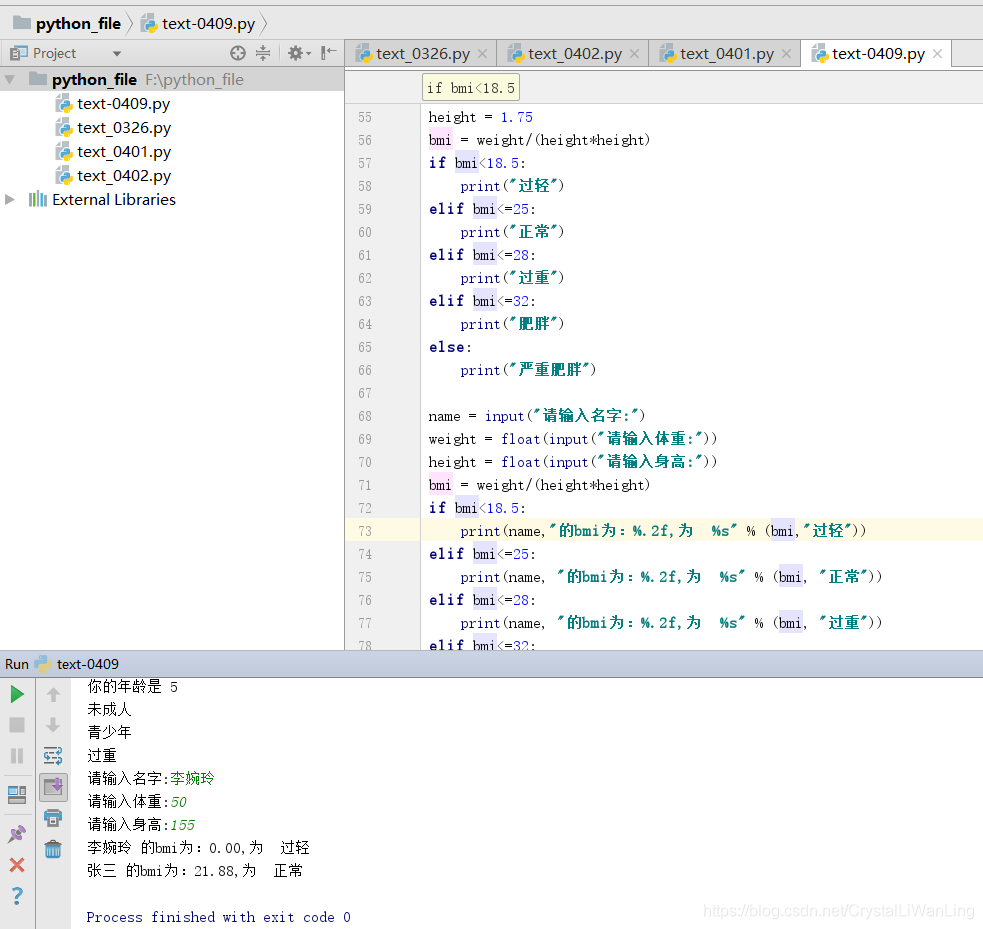
Task: Click the restore layout icon in Run panel
Action: (17, 795)
